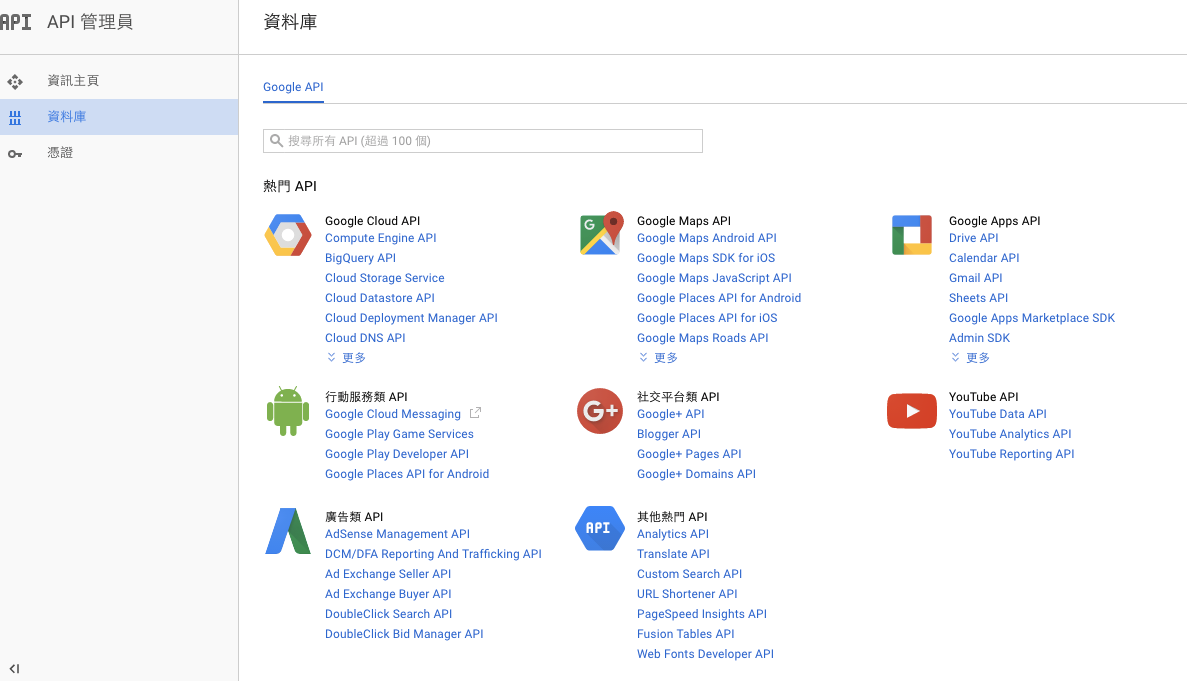
Task: Click the YouTube play icon
Action: pos(911,411)
